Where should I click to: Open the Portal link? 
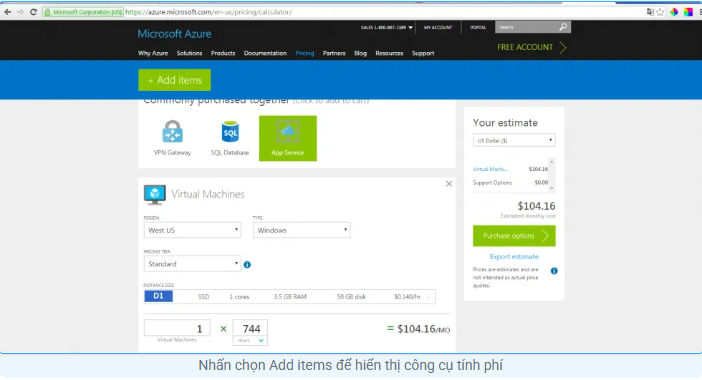point(478,27)
